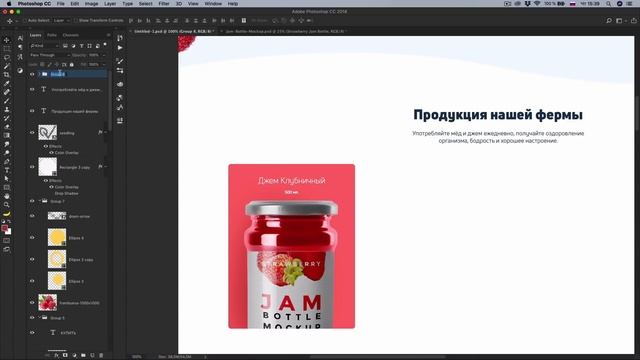Toggle Quick Mask mode icon
The width and height of the screenshot is (640, 360).
pyautogui.click(x=7, y=240)
